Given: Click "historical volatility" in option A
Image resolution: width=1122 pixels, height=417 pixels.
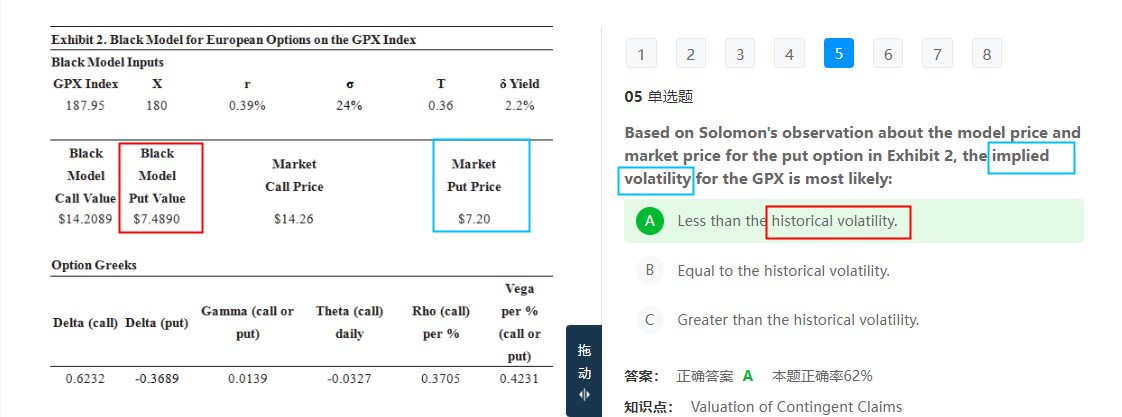Looking at the screenshot, I should tap(834, 221).
